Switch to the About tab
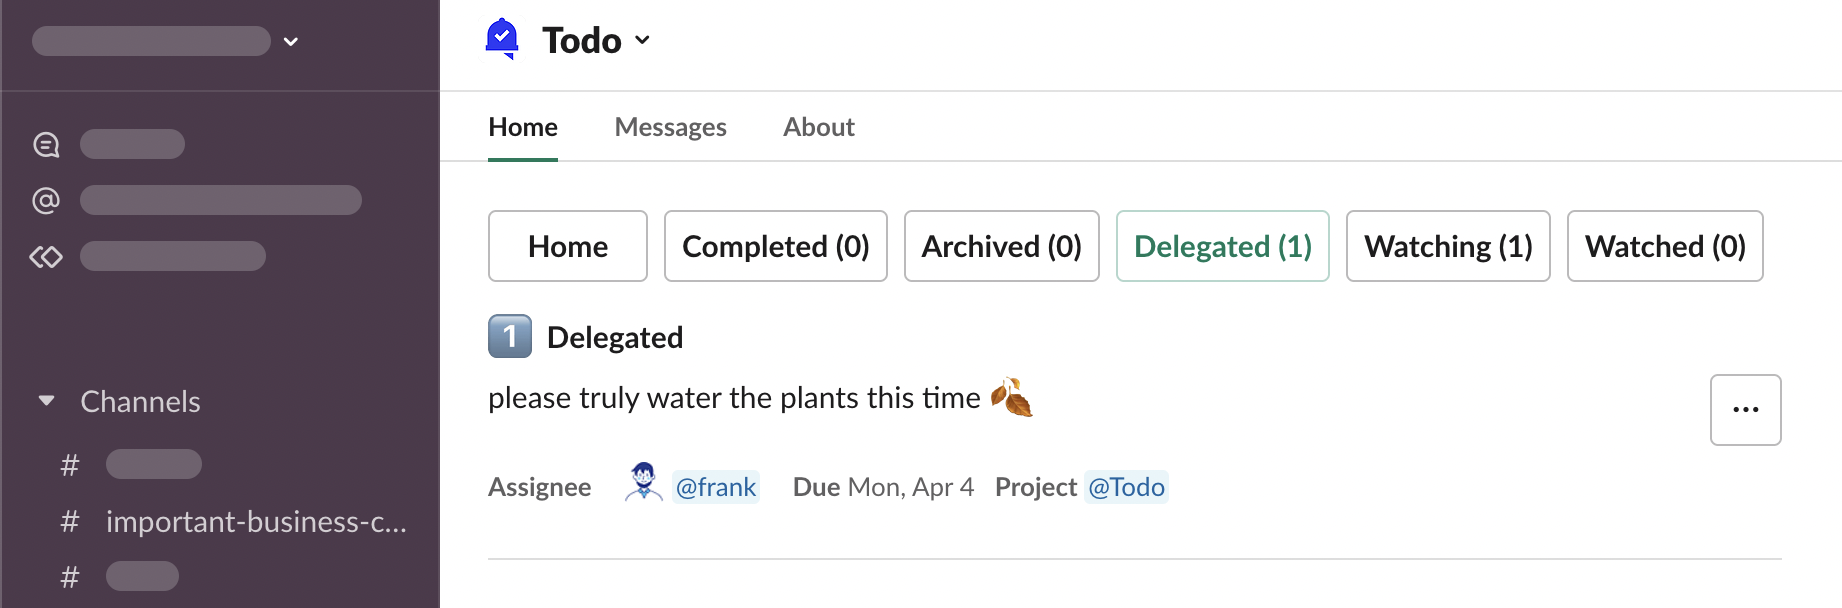Screen dimensions: 1842x608 coord(818,127)
